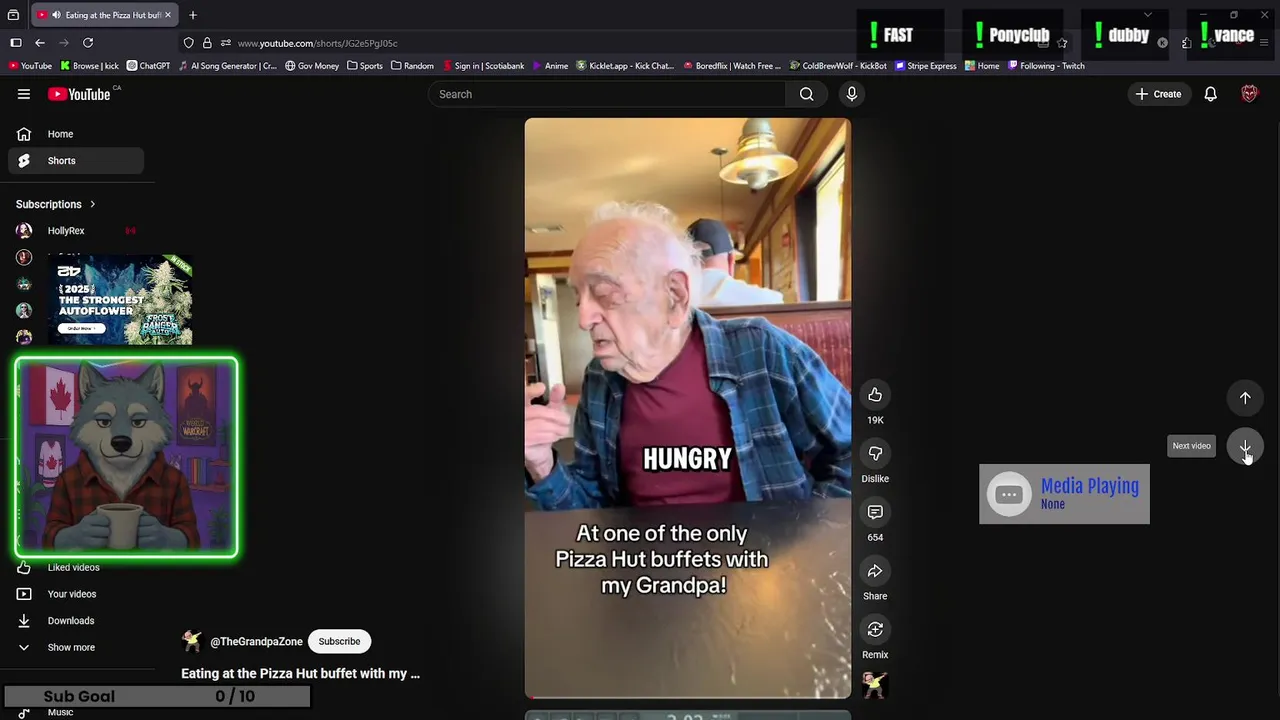Go to the next video arrow
The height and width of the screenshot is (720, 1280).
[x=1245, y=446]
